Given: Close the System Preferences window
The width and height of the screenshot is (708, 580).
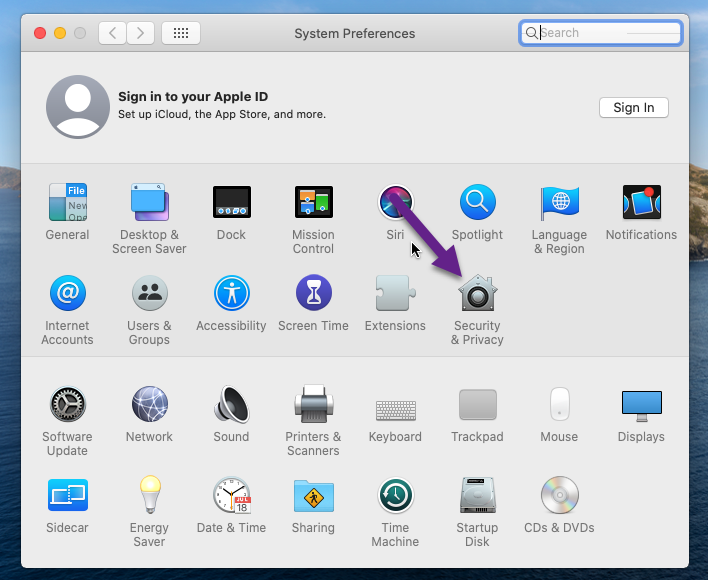Looking at the screenshot, I should coord(40,33).
